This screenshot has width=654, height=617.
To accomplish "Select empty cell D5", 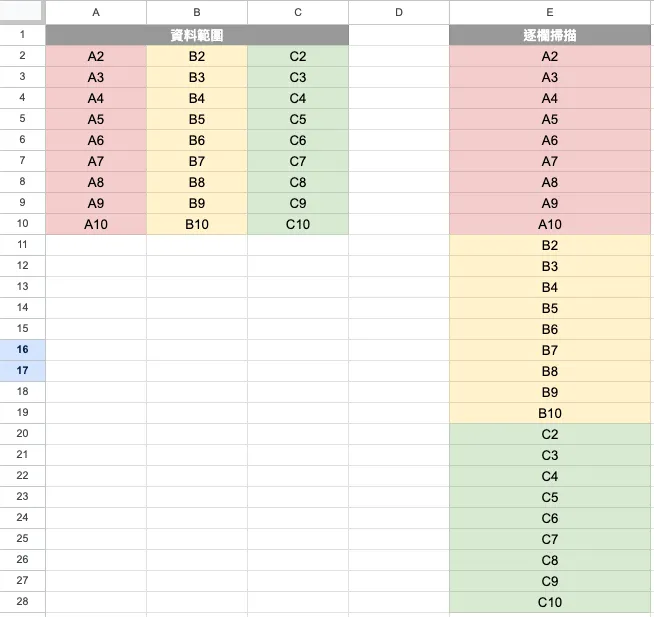I will tap(399, 119).
